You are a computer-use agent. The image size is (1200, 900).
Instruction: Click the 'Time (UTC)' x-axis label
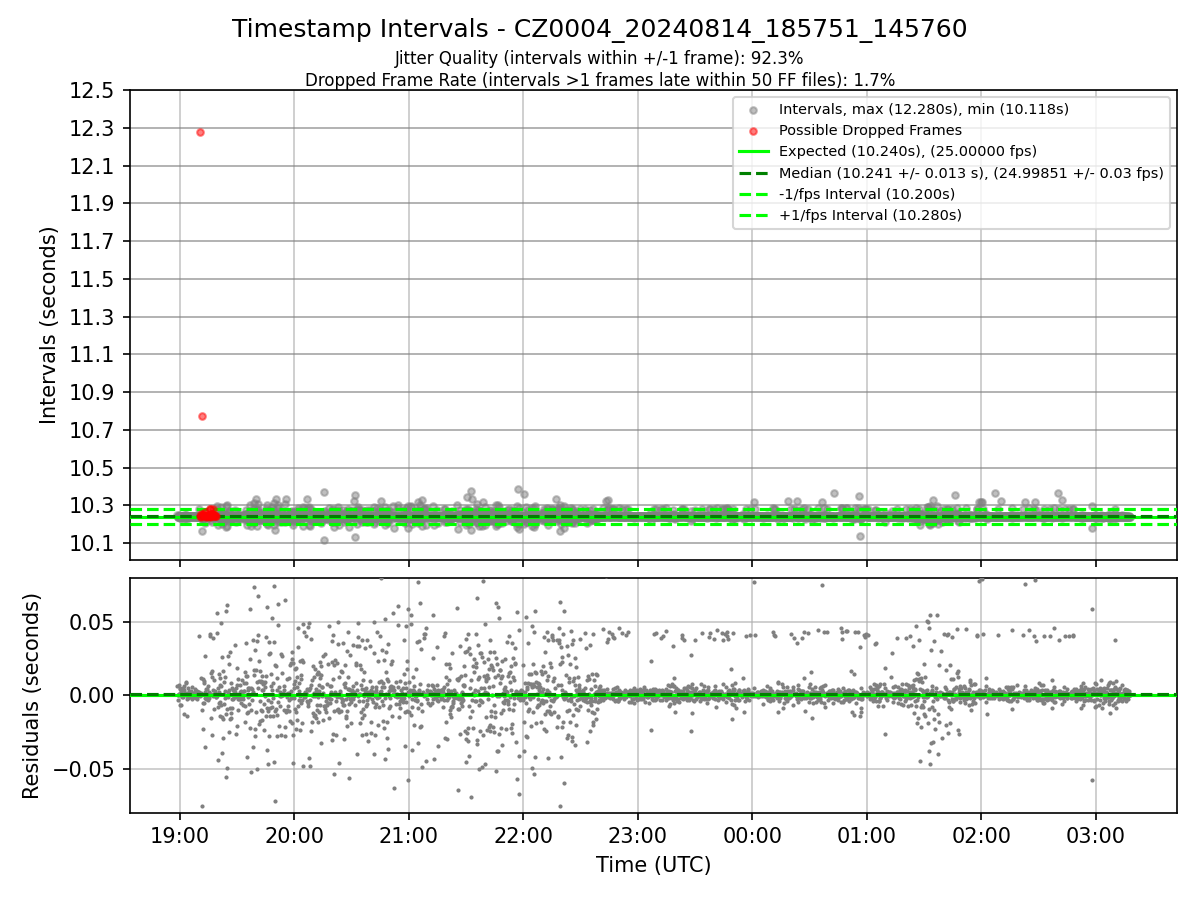point(653,865)
